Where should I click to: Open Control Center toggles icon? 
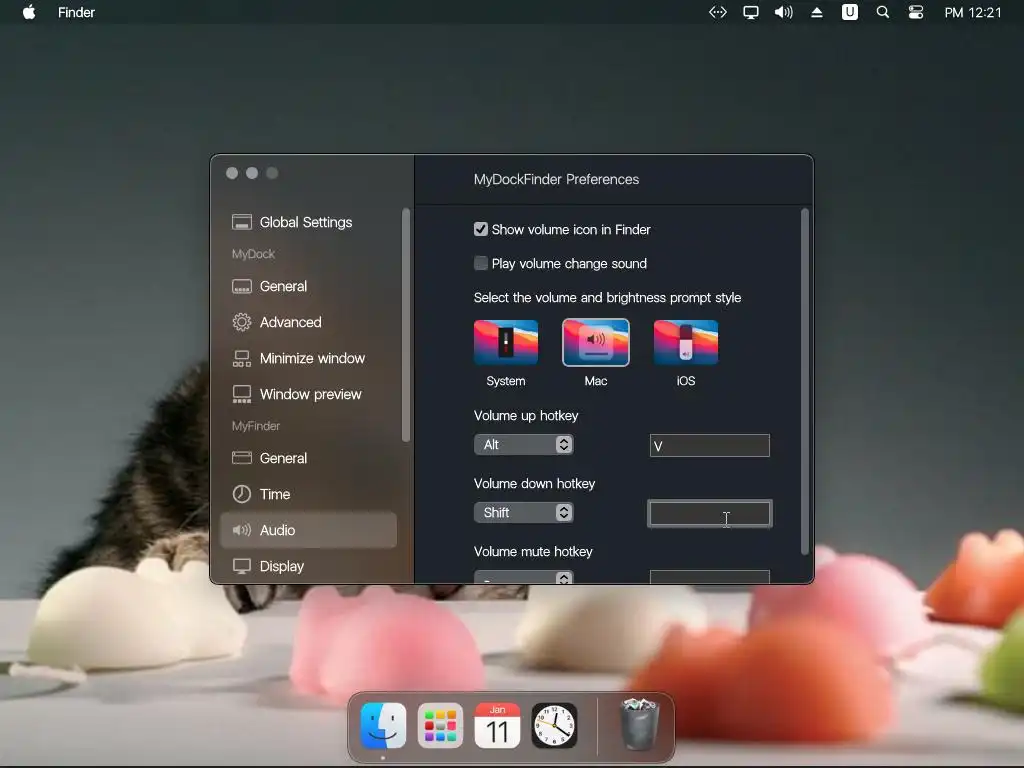916,12
